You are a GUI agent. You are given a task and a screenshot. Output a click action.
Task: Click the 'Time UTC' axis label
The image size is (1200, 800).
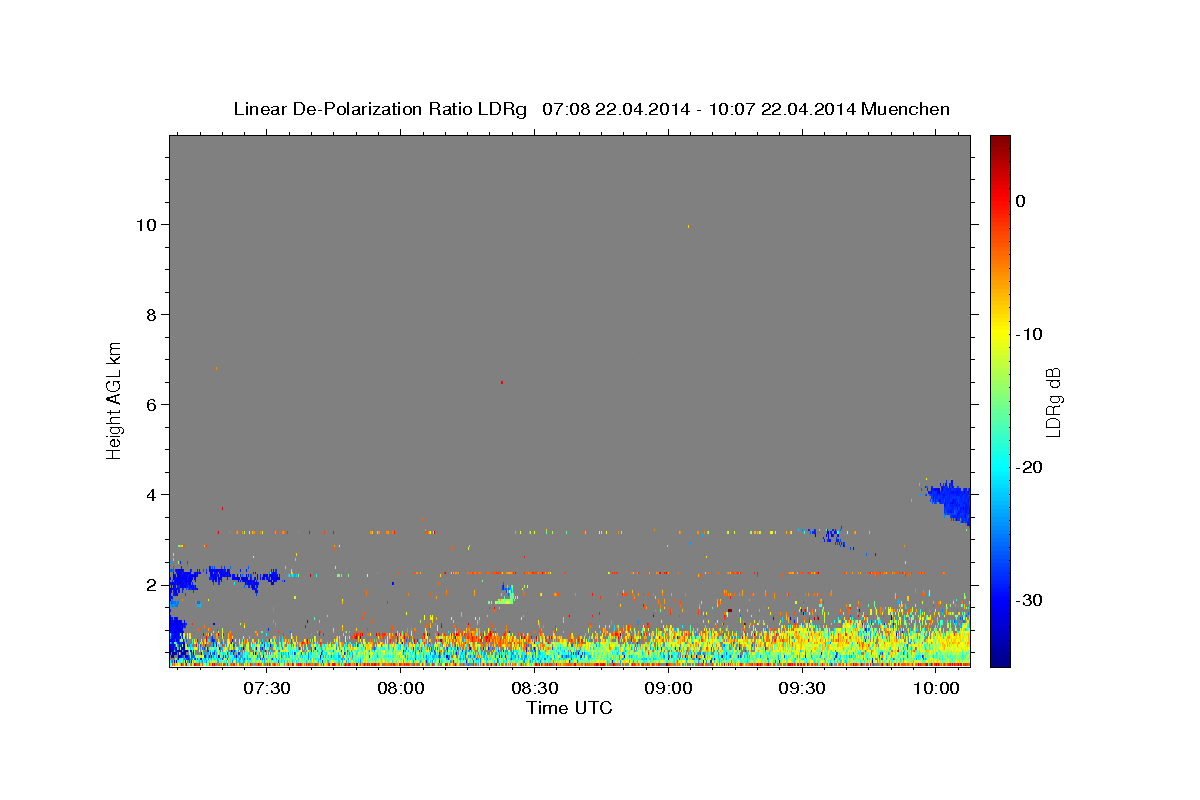[569, 708]
